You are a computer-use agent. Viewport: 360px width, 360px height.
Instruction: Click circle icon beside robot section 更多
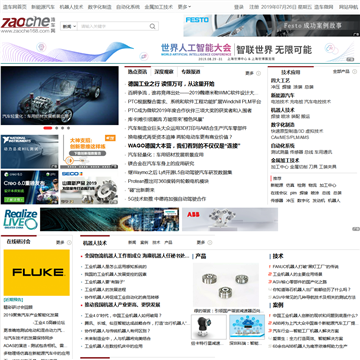[x=210, y=242]
